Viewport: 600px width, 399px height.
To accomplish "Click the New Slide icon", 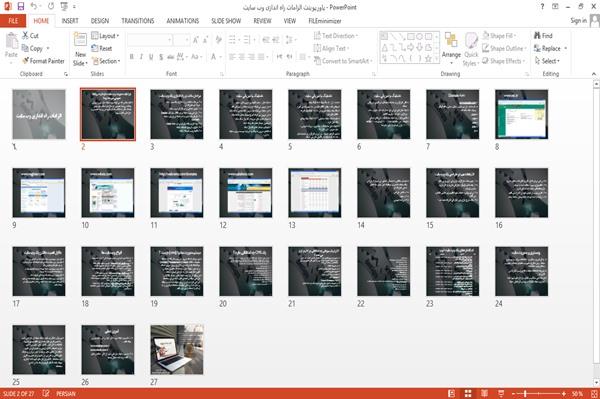I will coord(80,40).
